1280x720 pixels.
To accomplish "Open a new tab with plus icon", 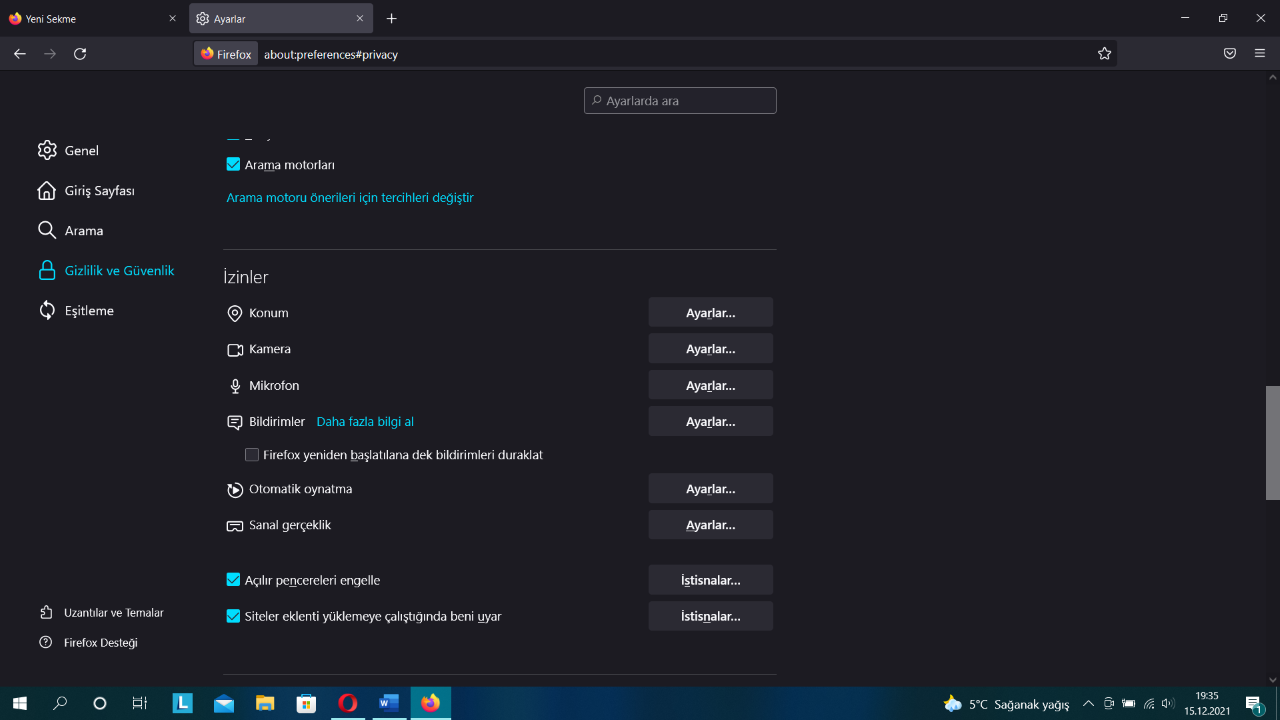I will click(x=391, y=18).
